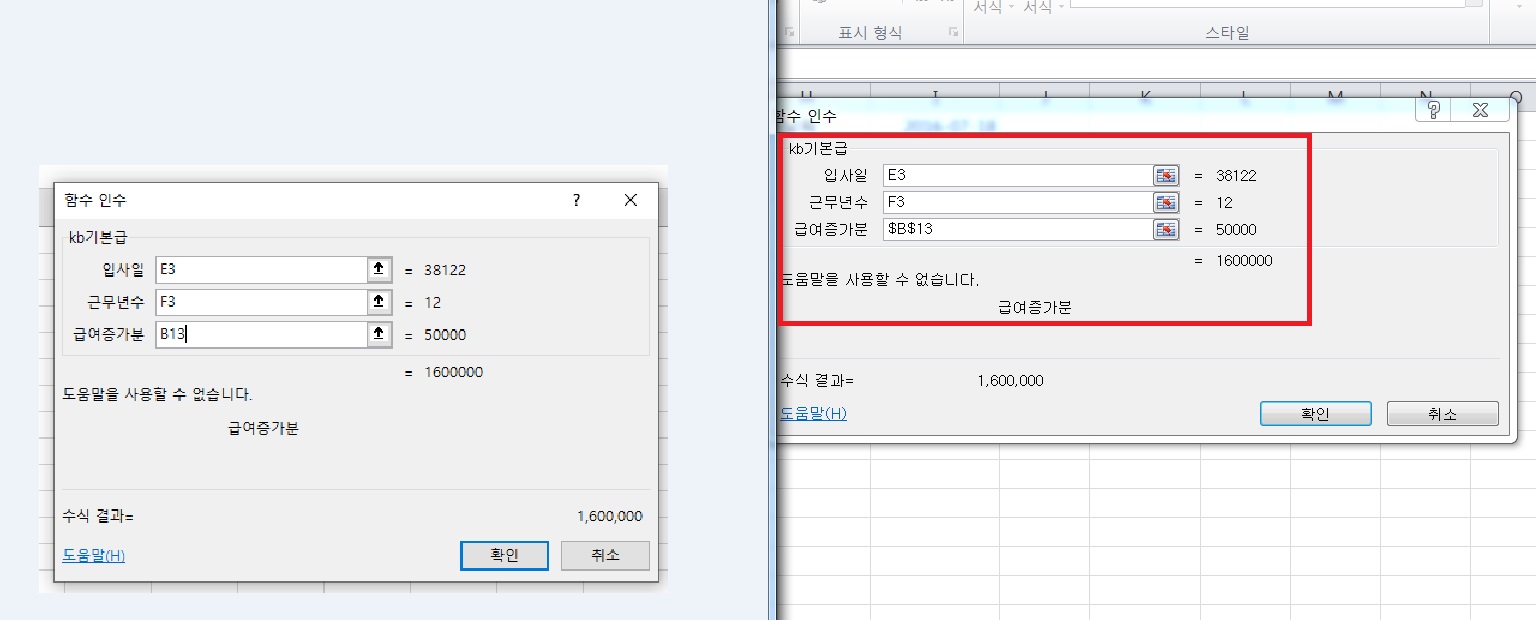Image resolution: width=1536 pixels, height=620 pixels.
Task: Open 도움말(H) link in right dialog
Action: 813,413
